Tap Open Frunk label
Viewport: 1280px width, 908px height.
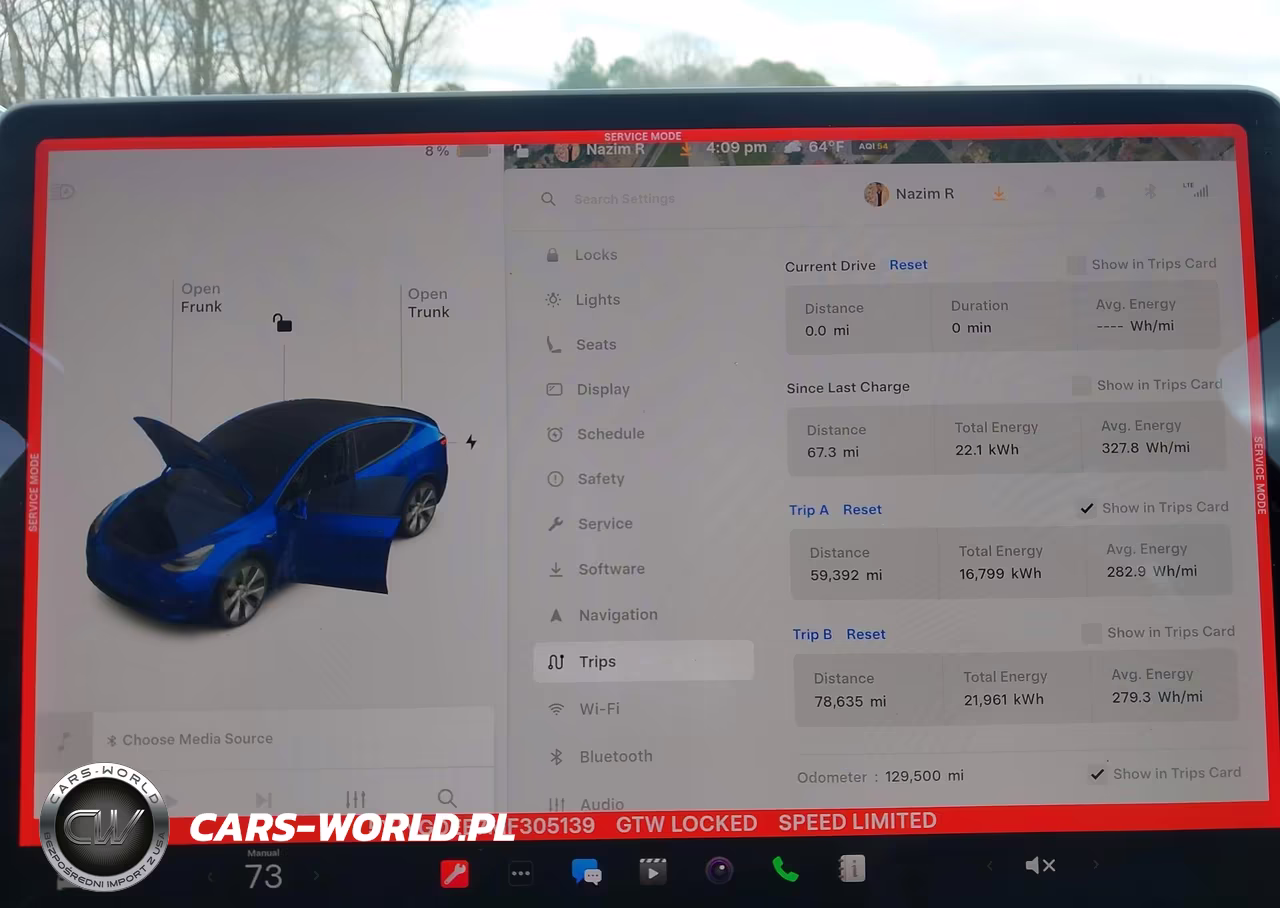(x=201, y=298)
